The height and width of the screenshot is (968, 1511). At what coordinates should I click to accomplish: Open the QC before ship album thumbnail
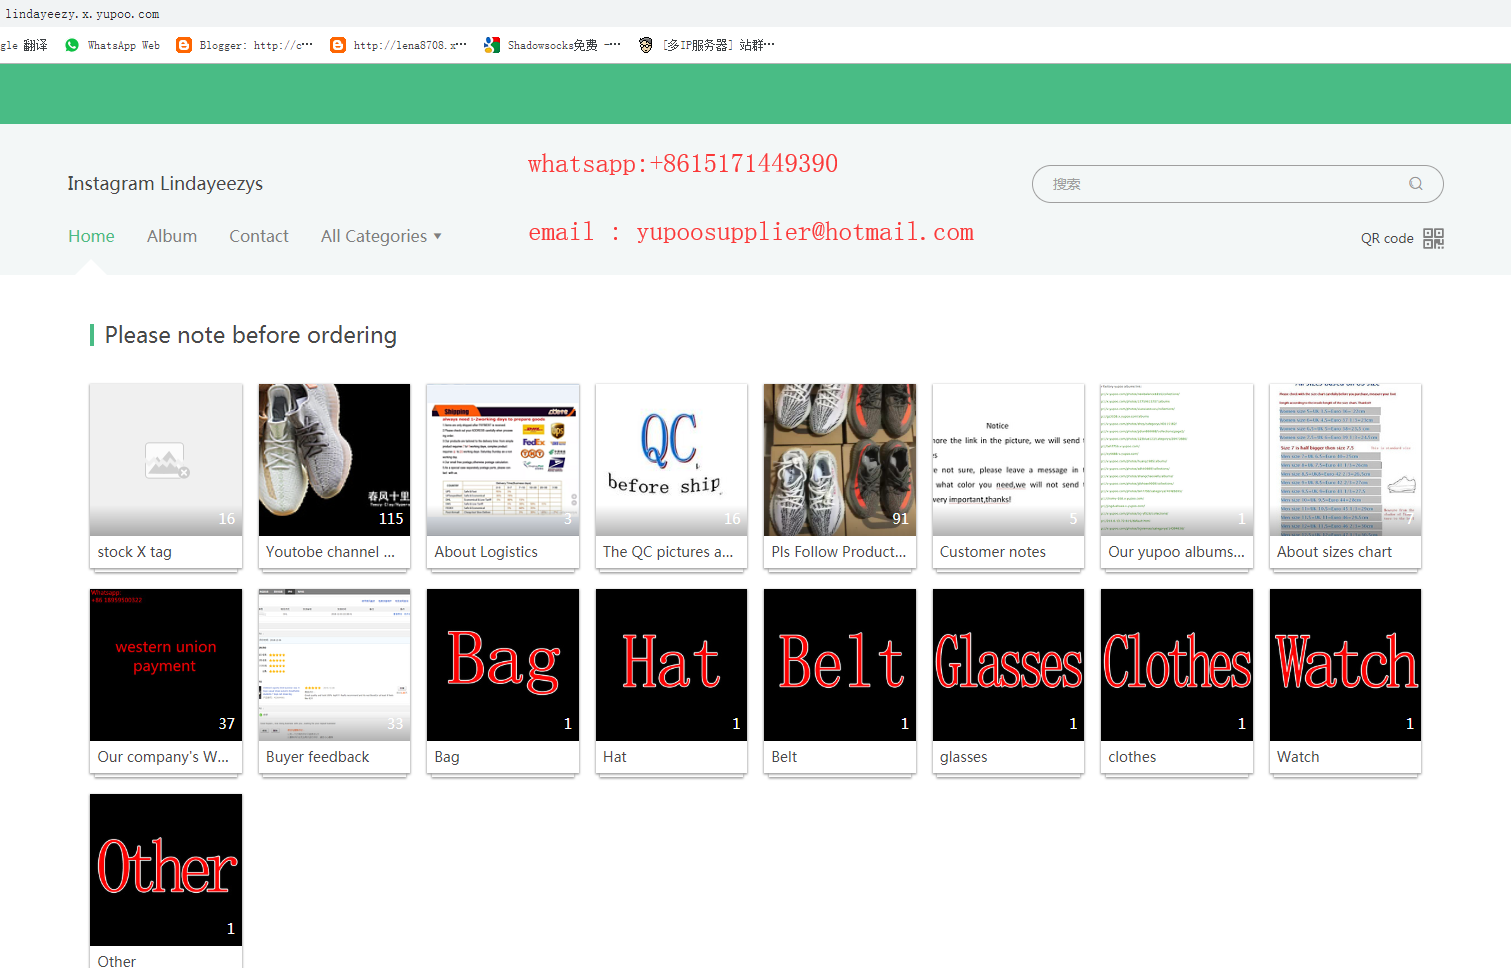671,460
